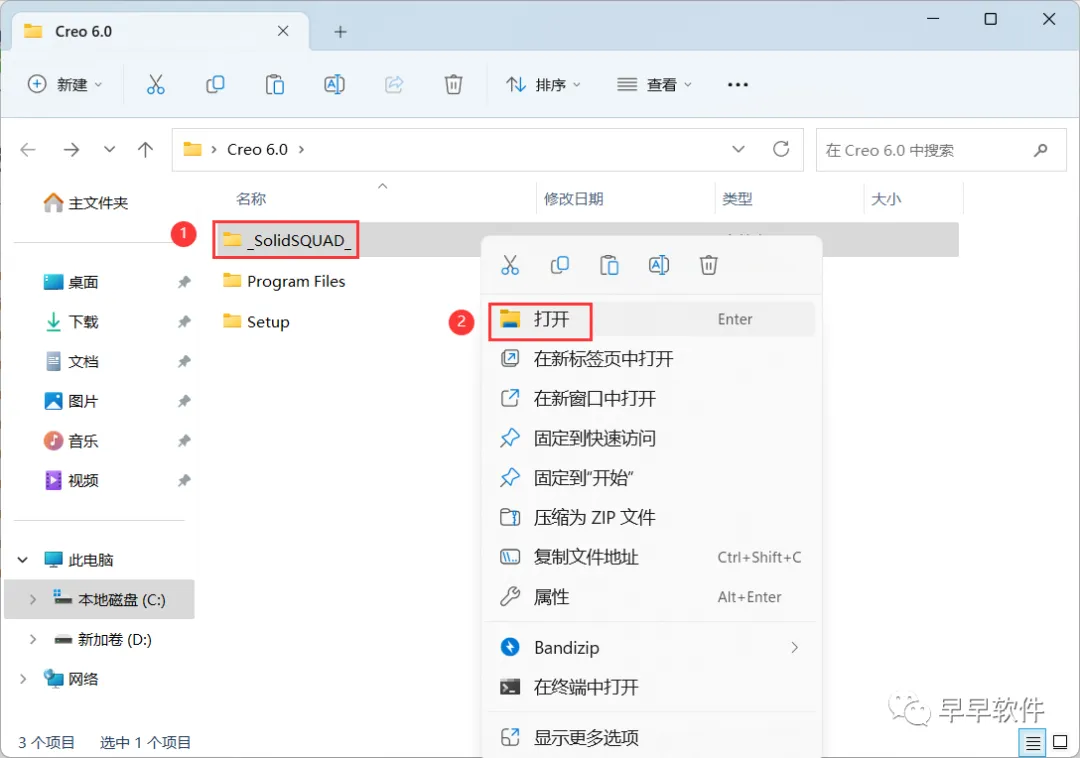
Task: Open the Recent locations dropdown arrow
Action: click(110, 149)
